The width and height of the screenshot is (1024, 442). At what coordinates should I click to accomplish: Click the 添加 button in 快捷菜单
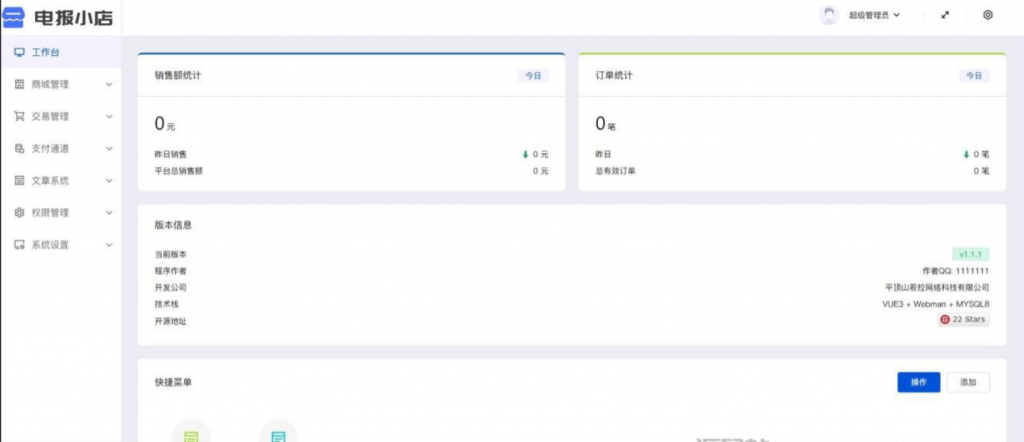coord(968,382)
